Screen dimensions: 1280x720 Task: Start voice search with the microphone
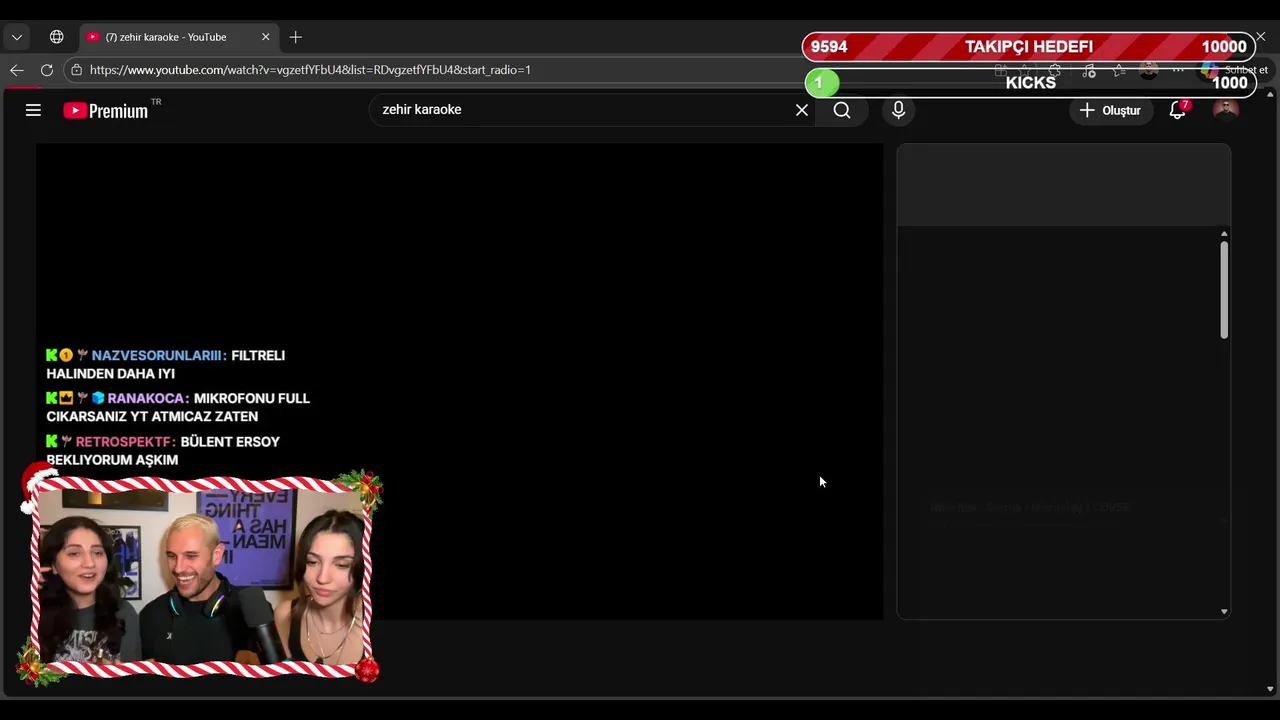pyautogui.click(x=898, y=110)
